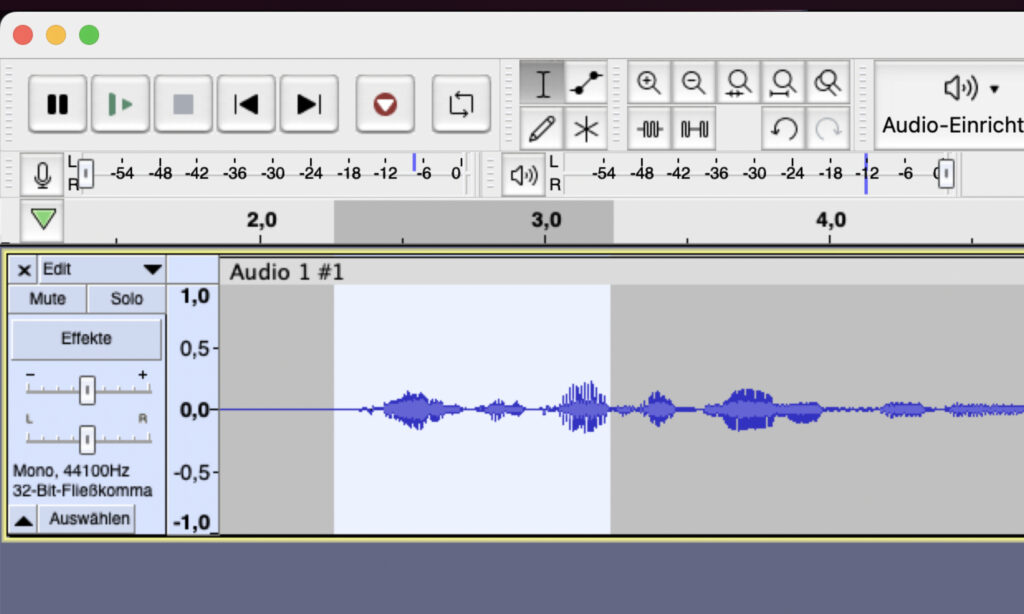1024x614 pixels.
Task: Open the track Edit dropdown menu
Action: coord(102,269)
